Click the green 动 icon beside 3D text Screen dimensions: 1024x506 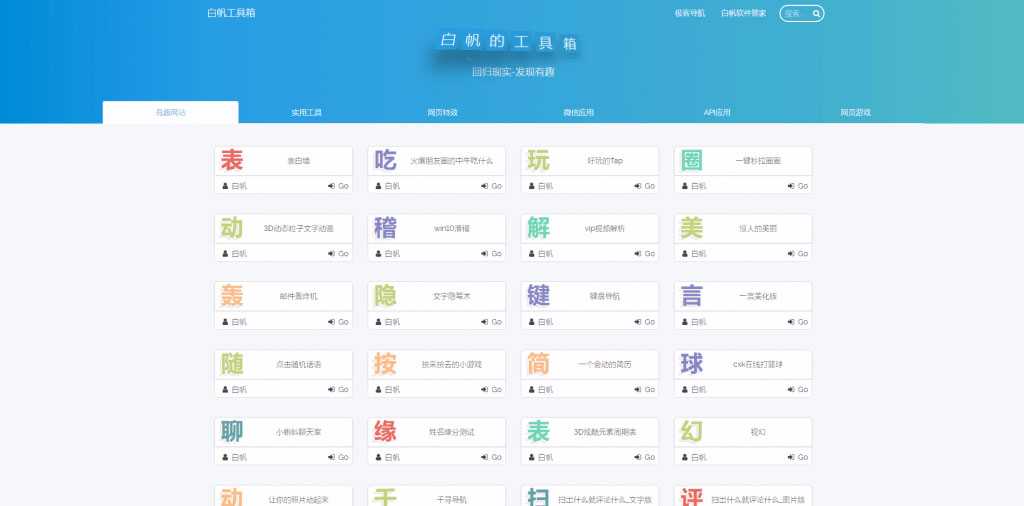click(x=232, y=228)
